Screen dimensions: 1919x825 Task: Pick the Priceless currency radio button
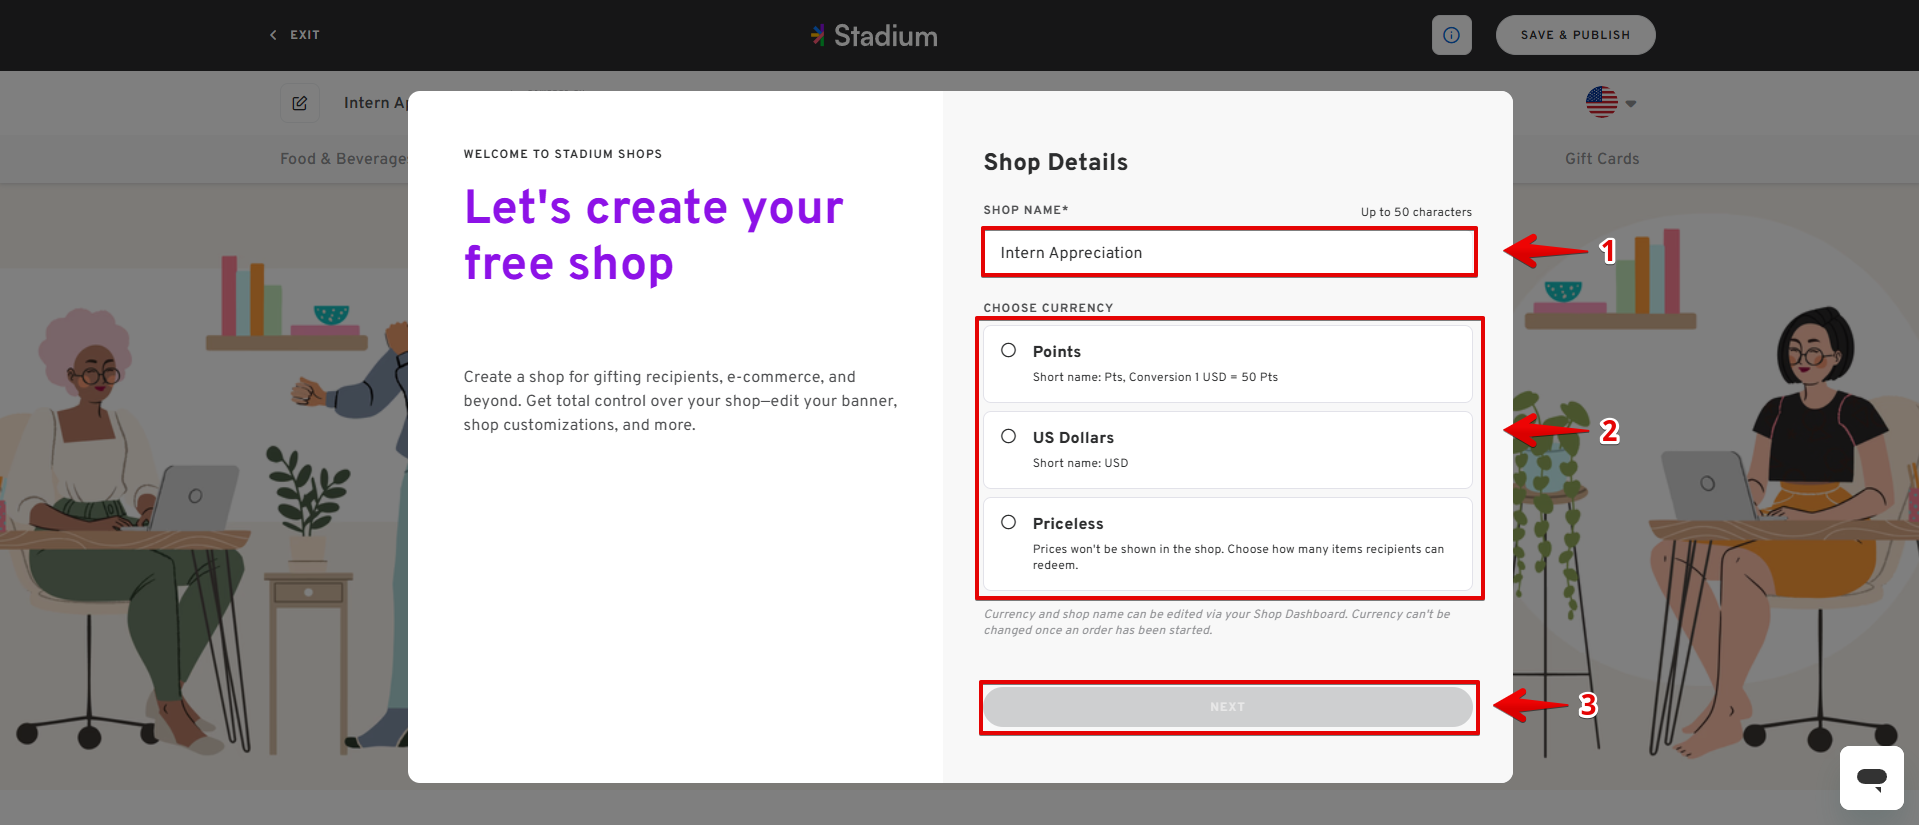pyautogui.click(x=1009, y=523)
